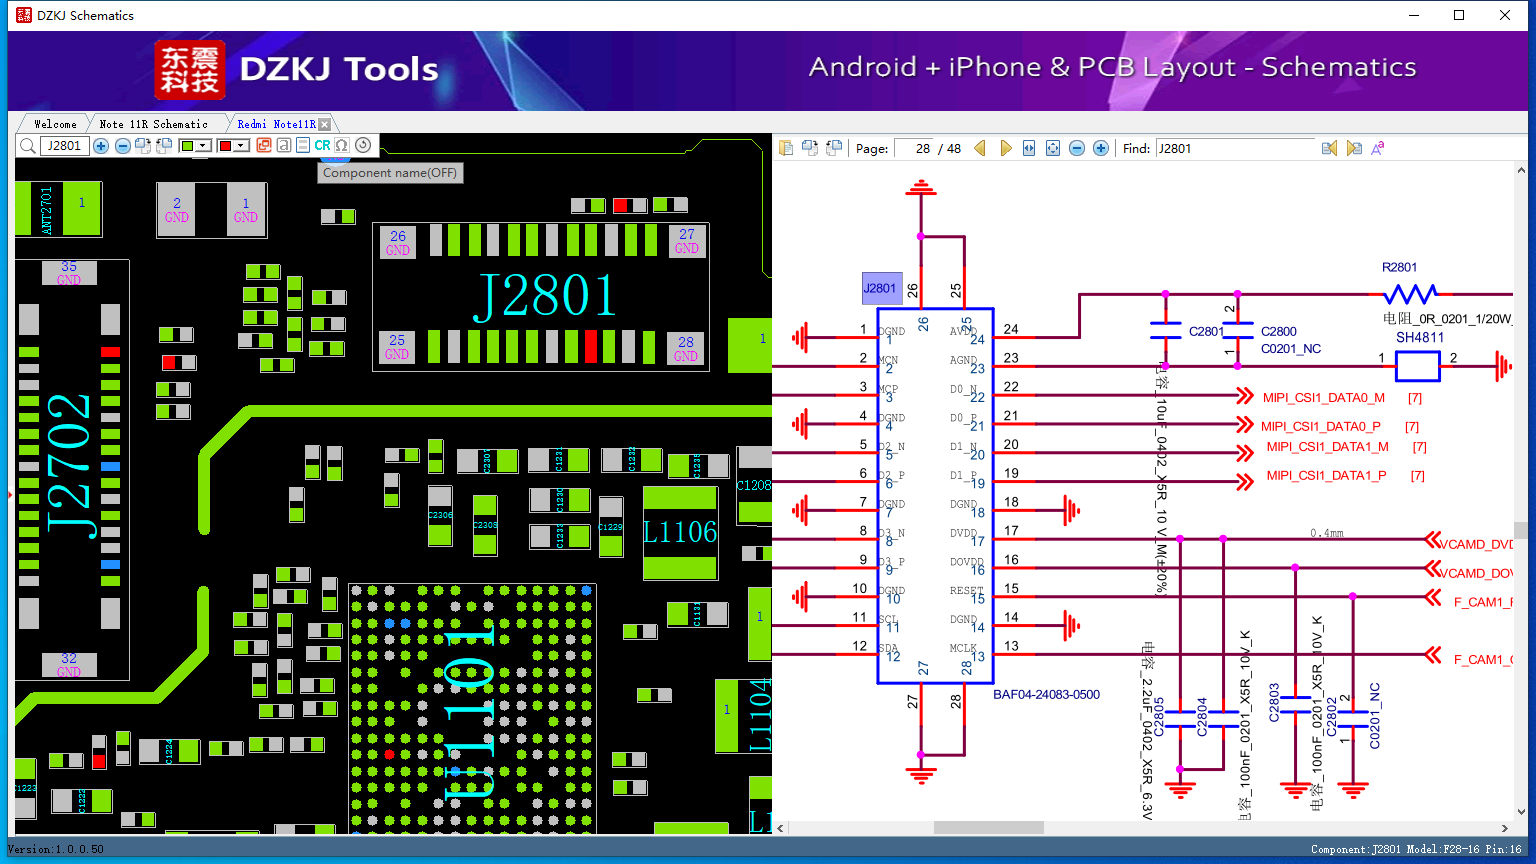Toggle the letter 'a' icon in PCB toolbar

[284, 146]
